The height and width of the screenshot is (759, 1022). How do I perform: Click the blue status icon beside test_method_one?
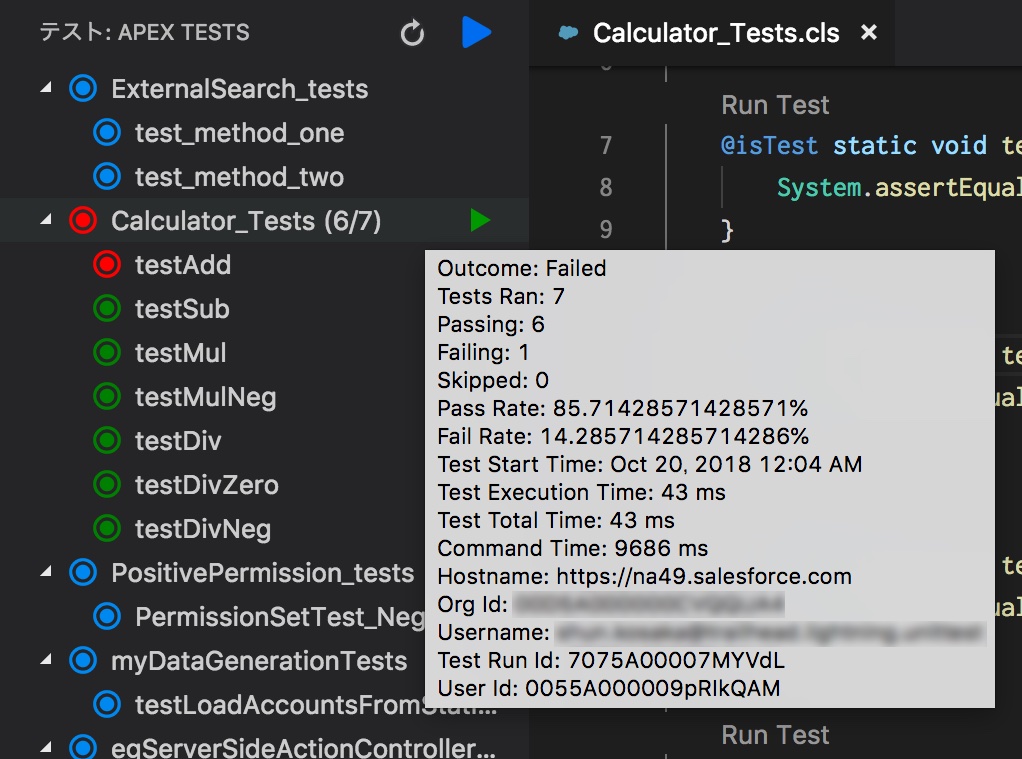[x=107, y=132]
